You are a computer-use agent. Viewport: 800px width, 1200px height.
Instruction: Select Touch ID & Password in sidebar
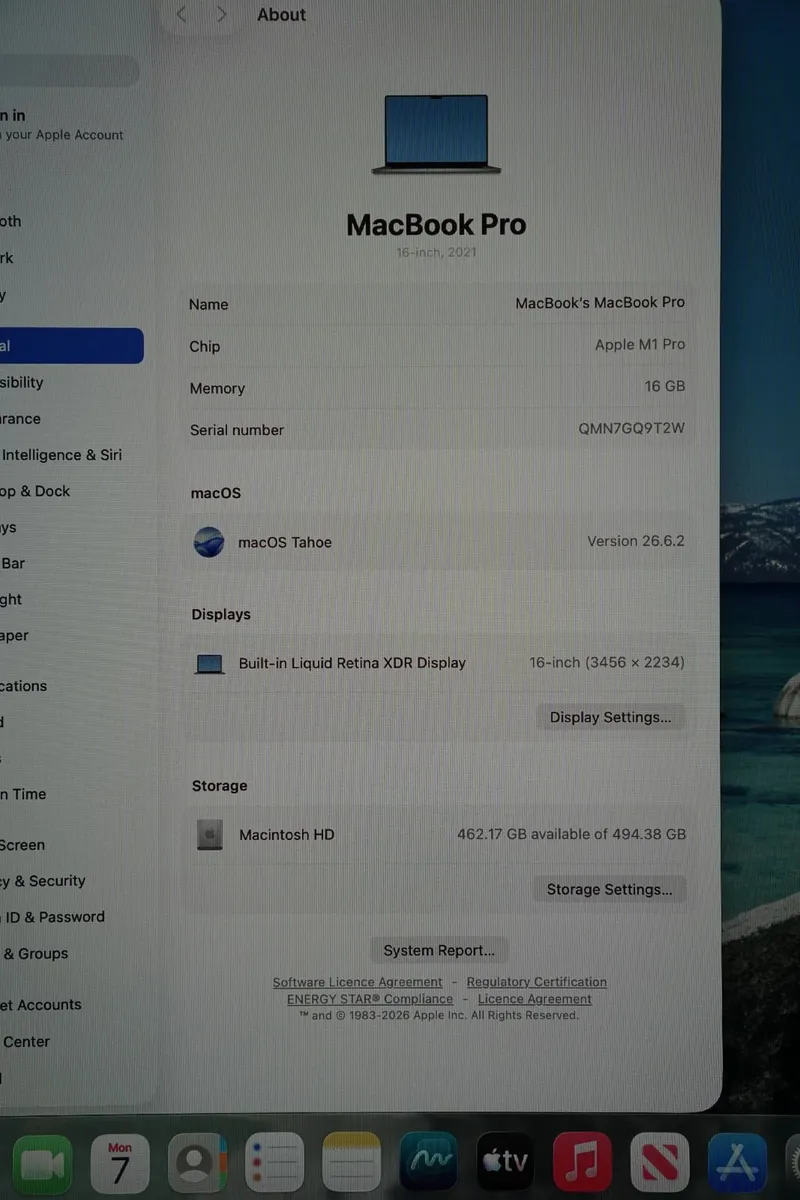[52, 917]
